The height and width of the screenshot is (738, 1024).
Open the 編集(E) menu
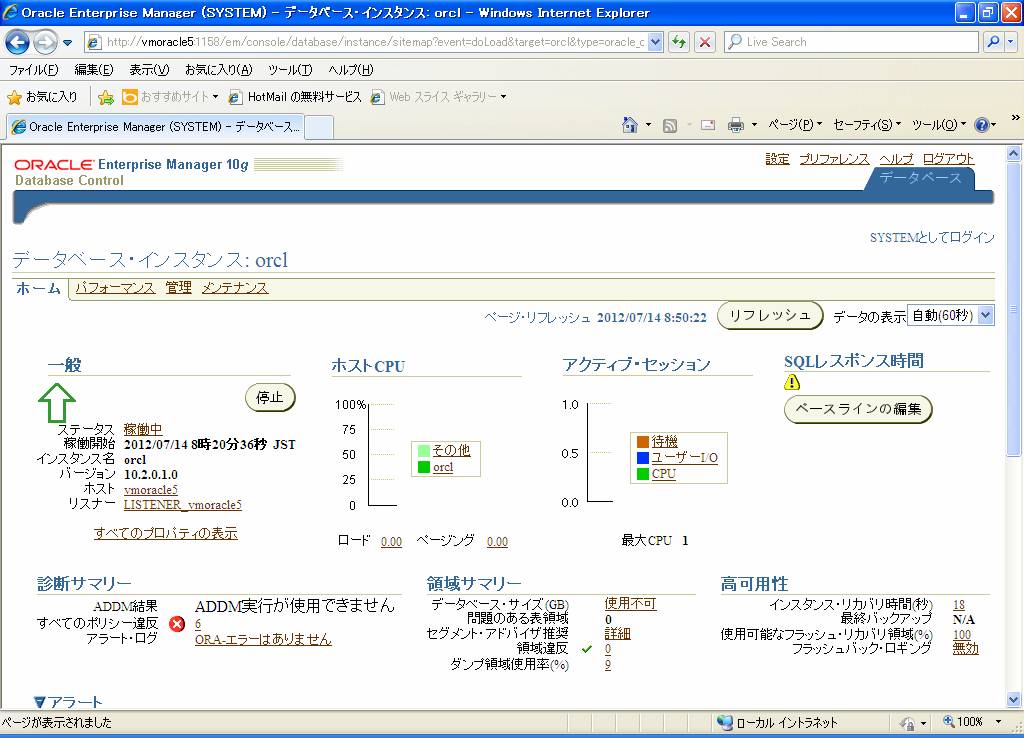(93, 70)
